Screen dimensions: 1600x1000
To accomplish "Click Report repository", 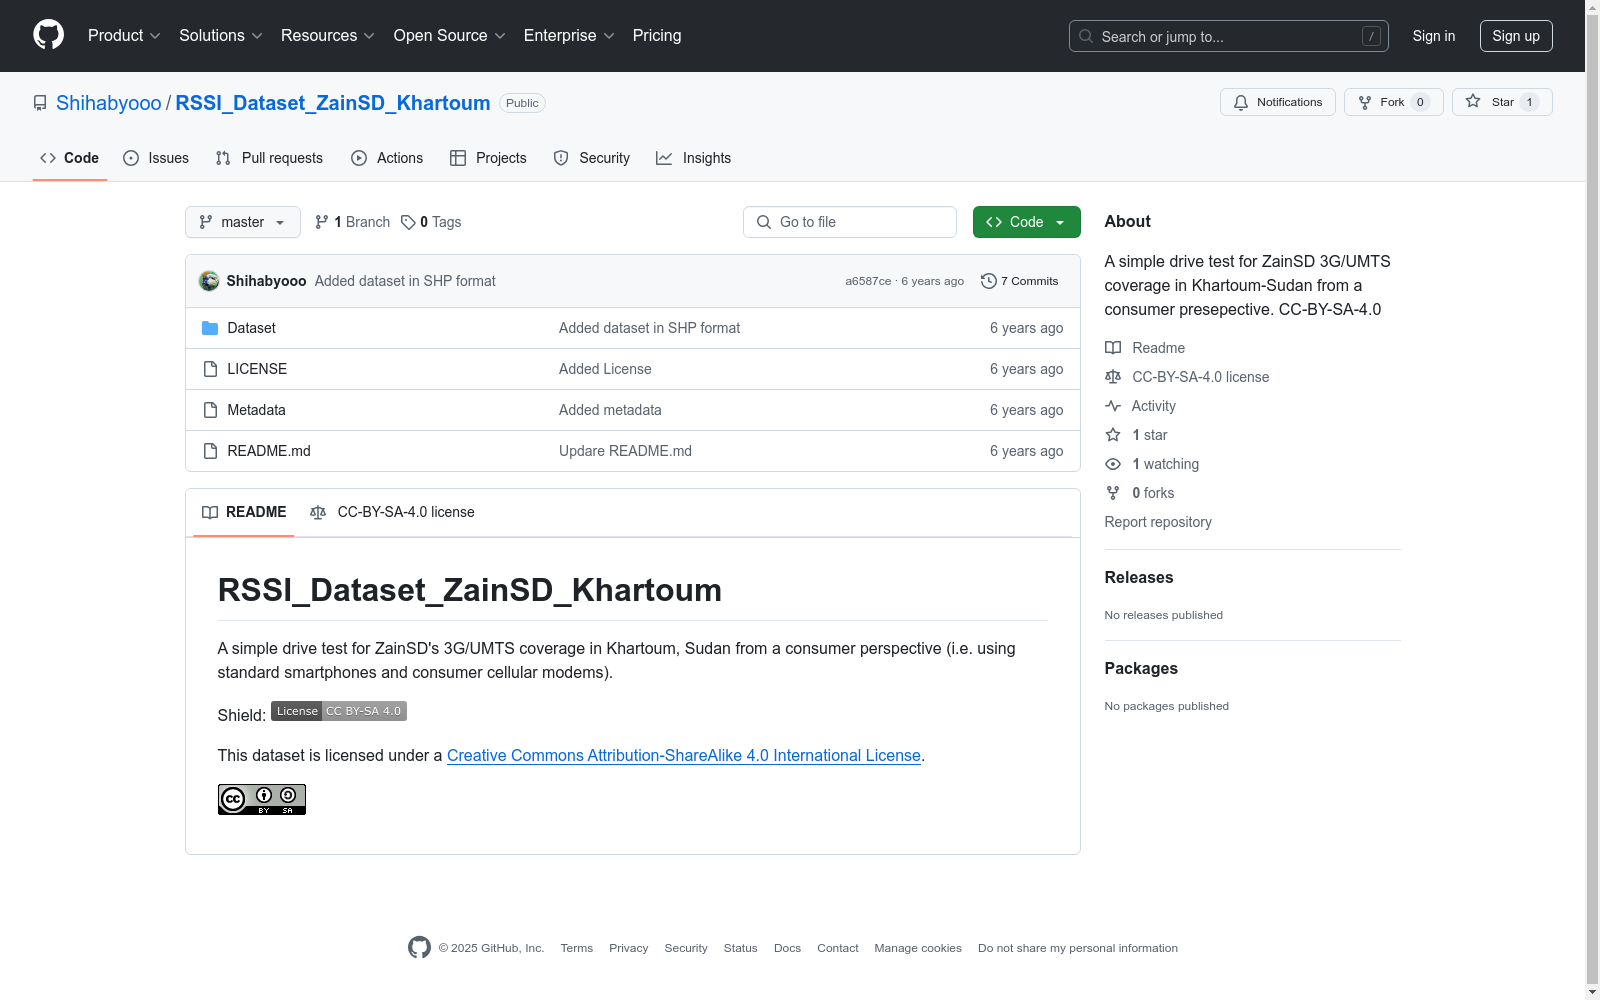I will pos(1158,522).
